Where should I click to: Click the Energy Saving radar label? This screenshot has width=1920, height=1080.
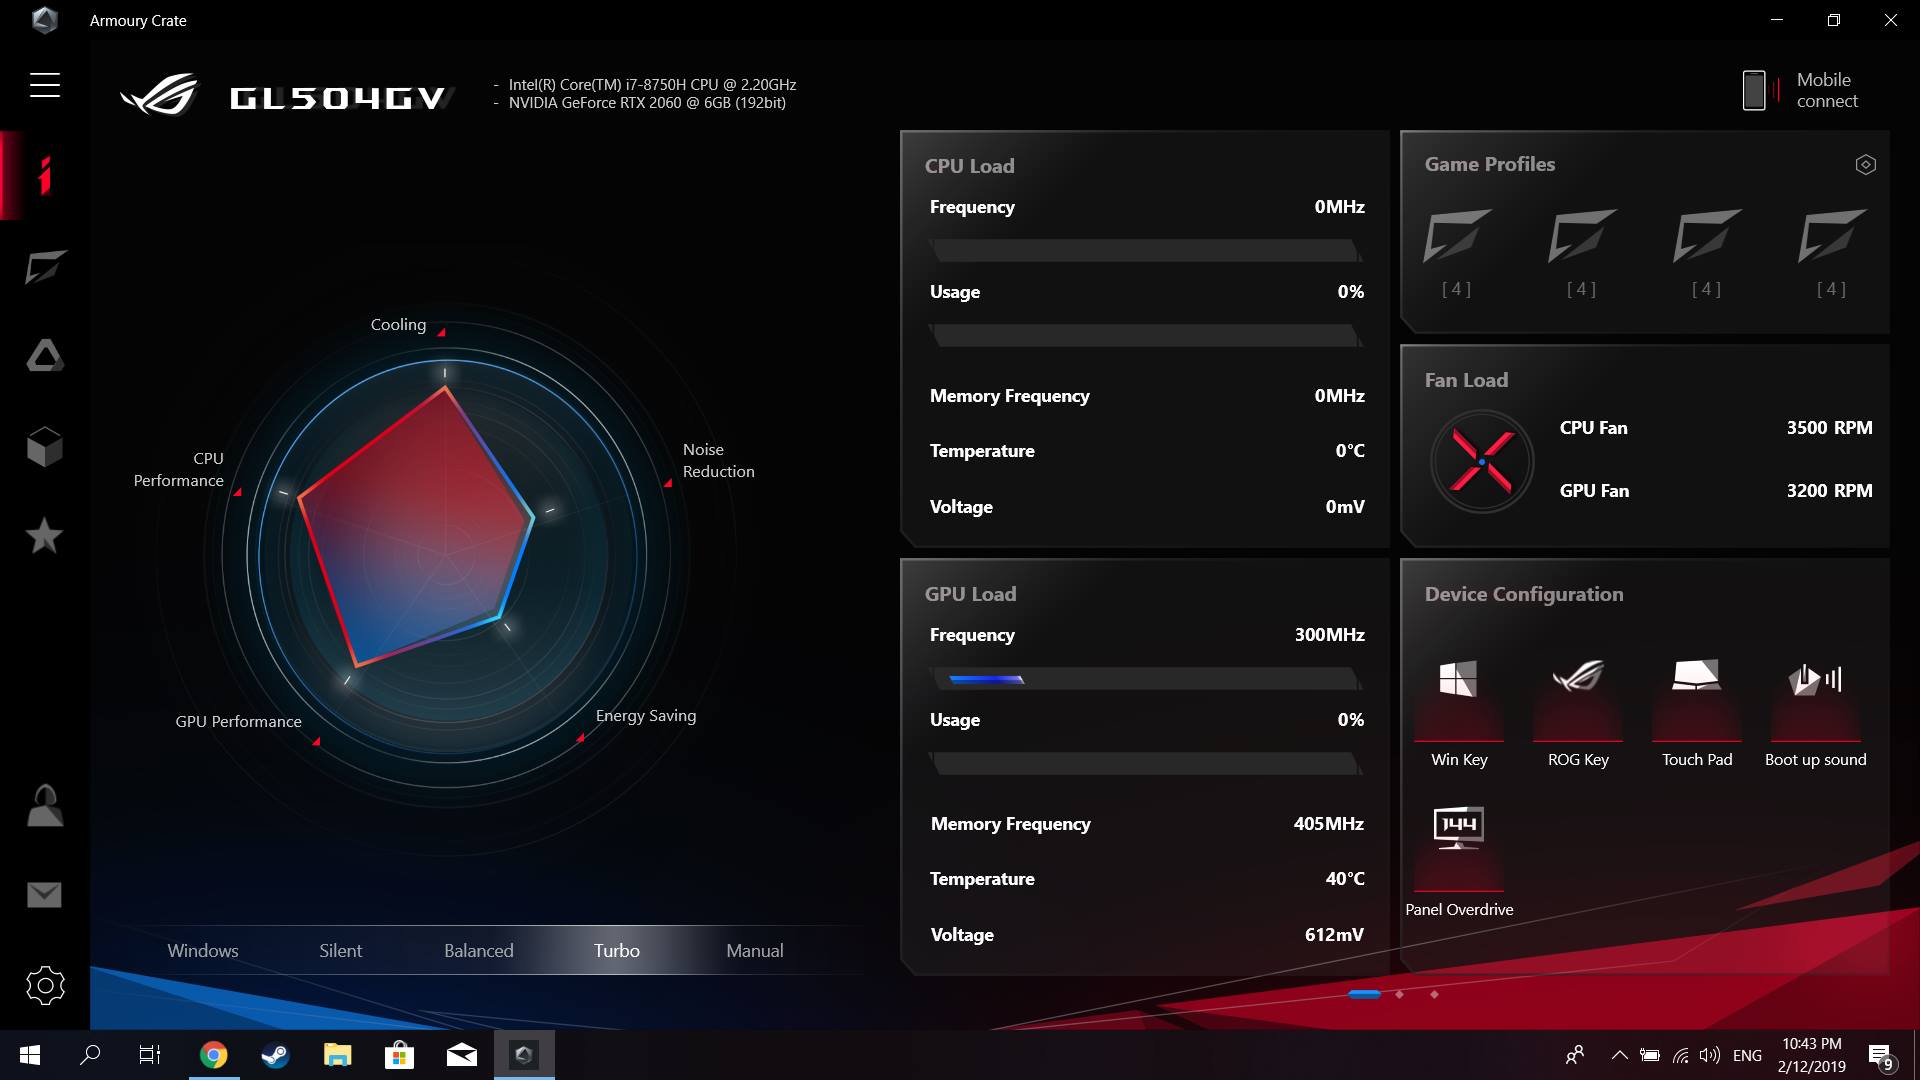click(646, 716)
